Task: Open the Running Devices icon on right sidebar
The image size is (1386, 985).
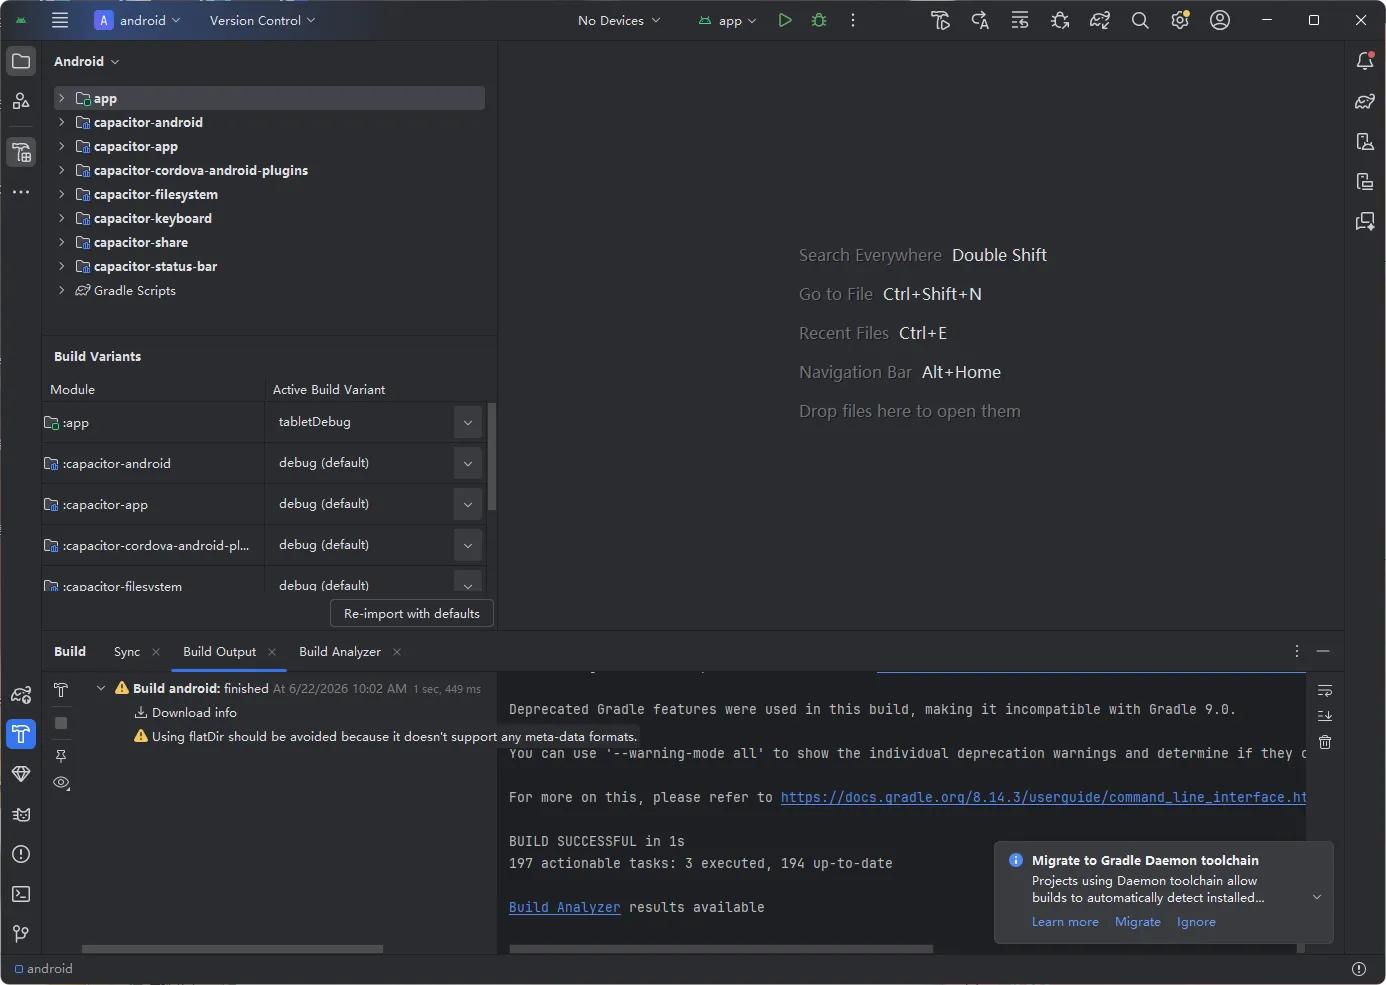Action: 1365,181
